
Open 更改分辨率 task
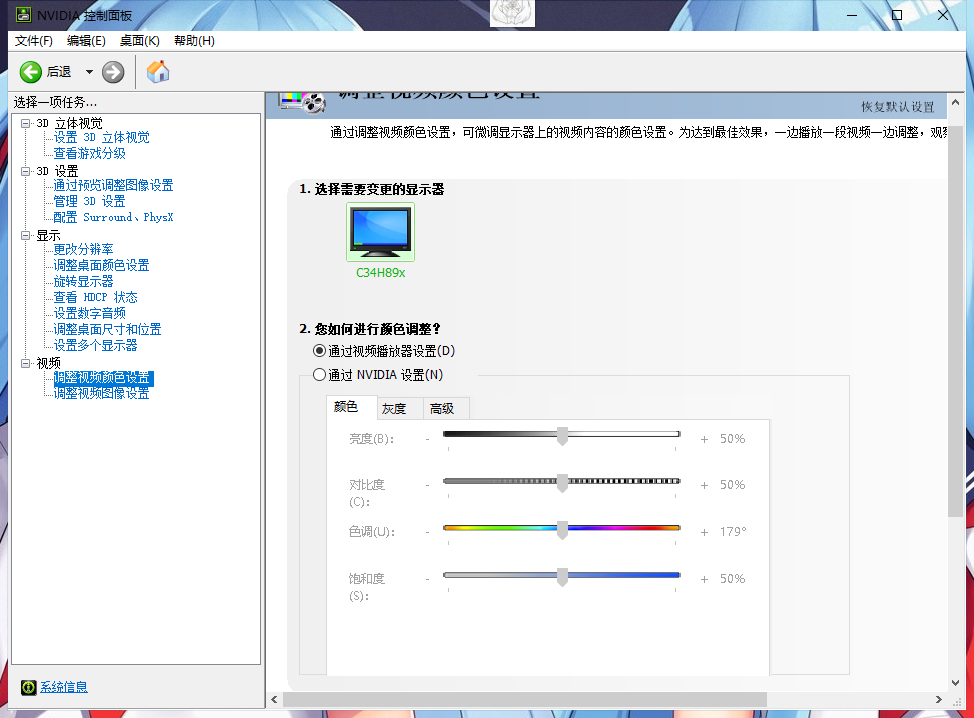tap(83, 250)
